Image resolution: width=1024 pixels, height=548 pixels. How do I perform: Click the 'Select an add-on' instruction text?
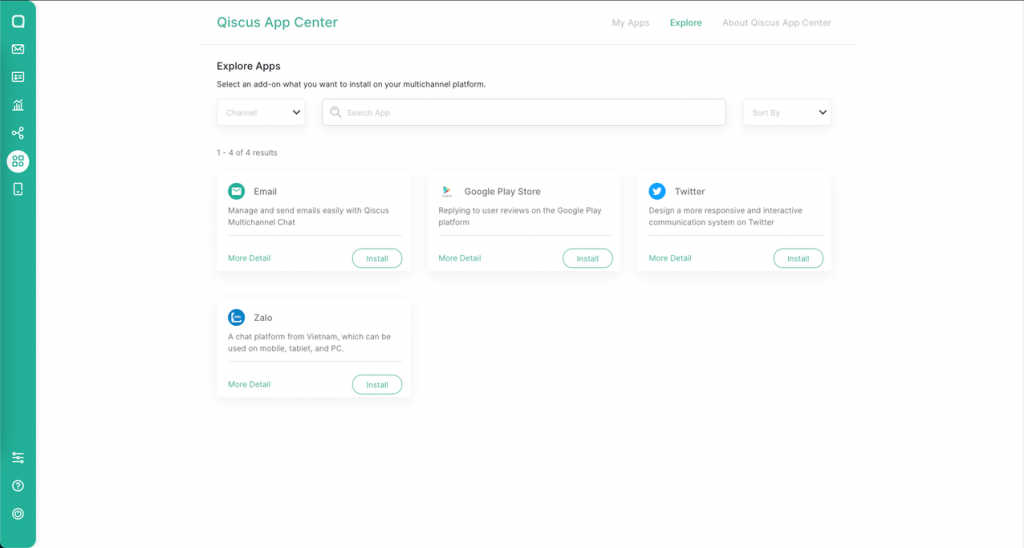(x=351, y=84)
